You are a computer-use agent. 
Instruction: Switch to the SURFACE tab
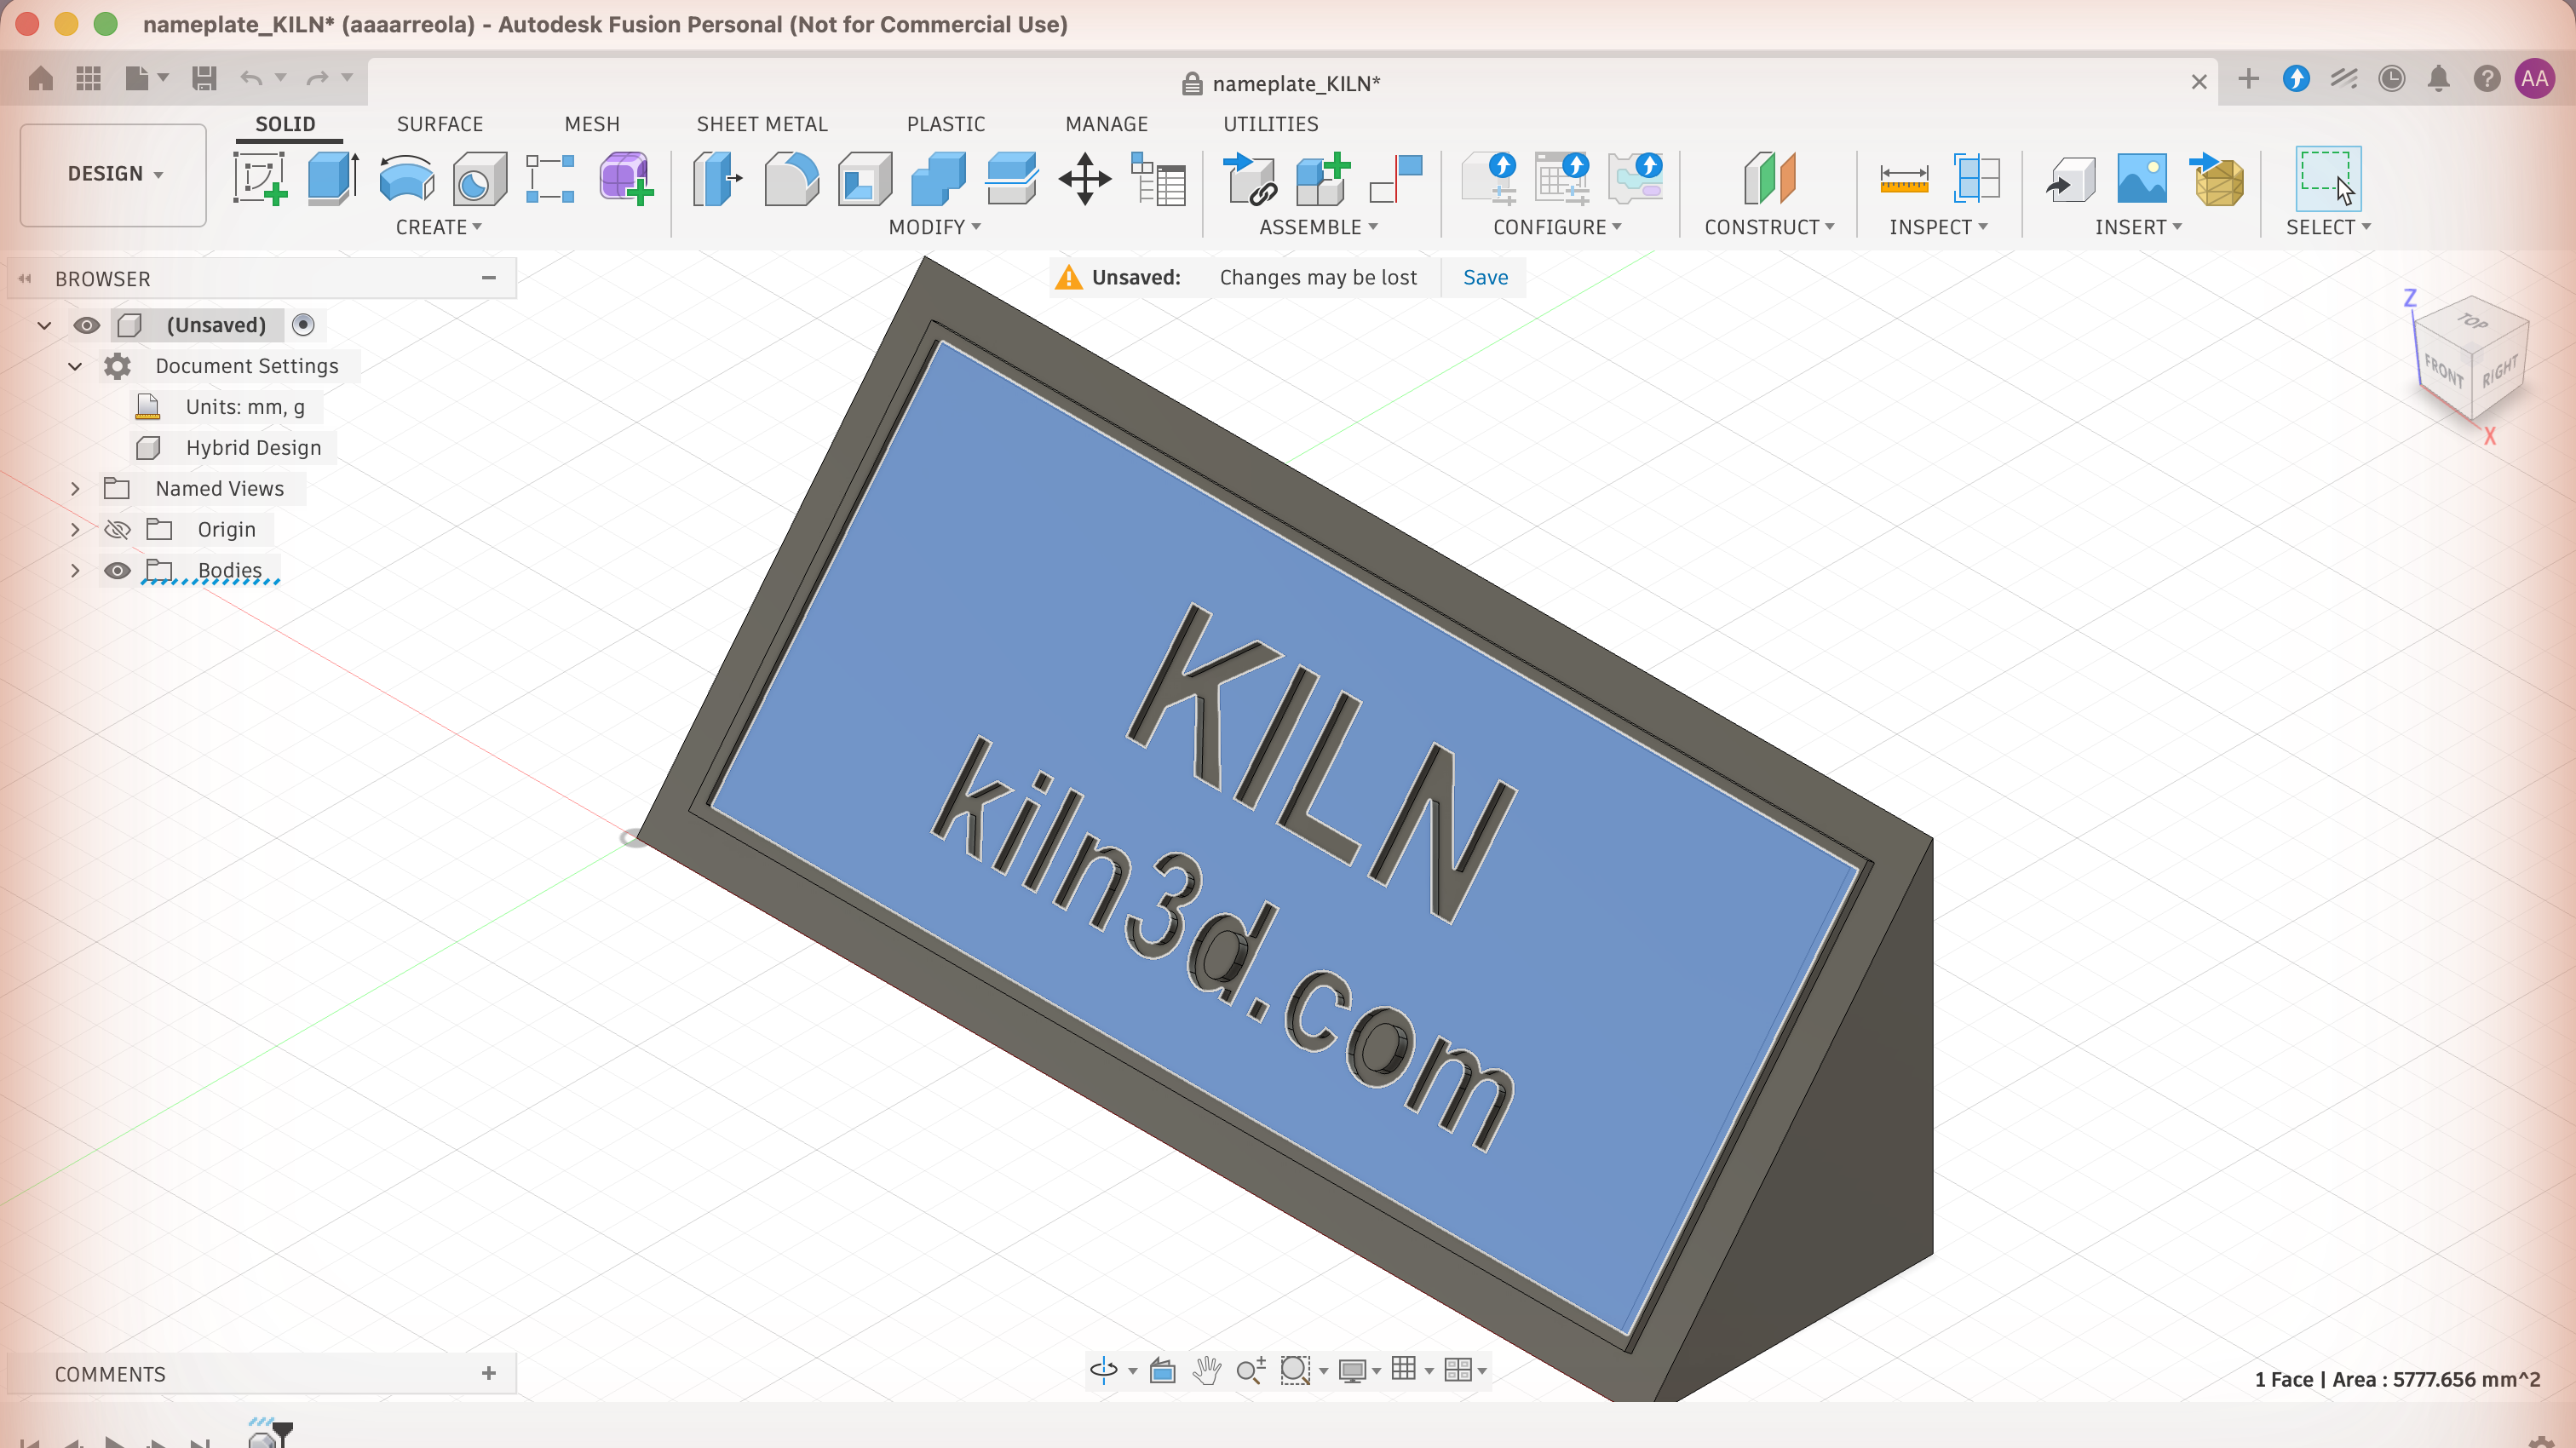pyautogui.click(x=440, y=124)
